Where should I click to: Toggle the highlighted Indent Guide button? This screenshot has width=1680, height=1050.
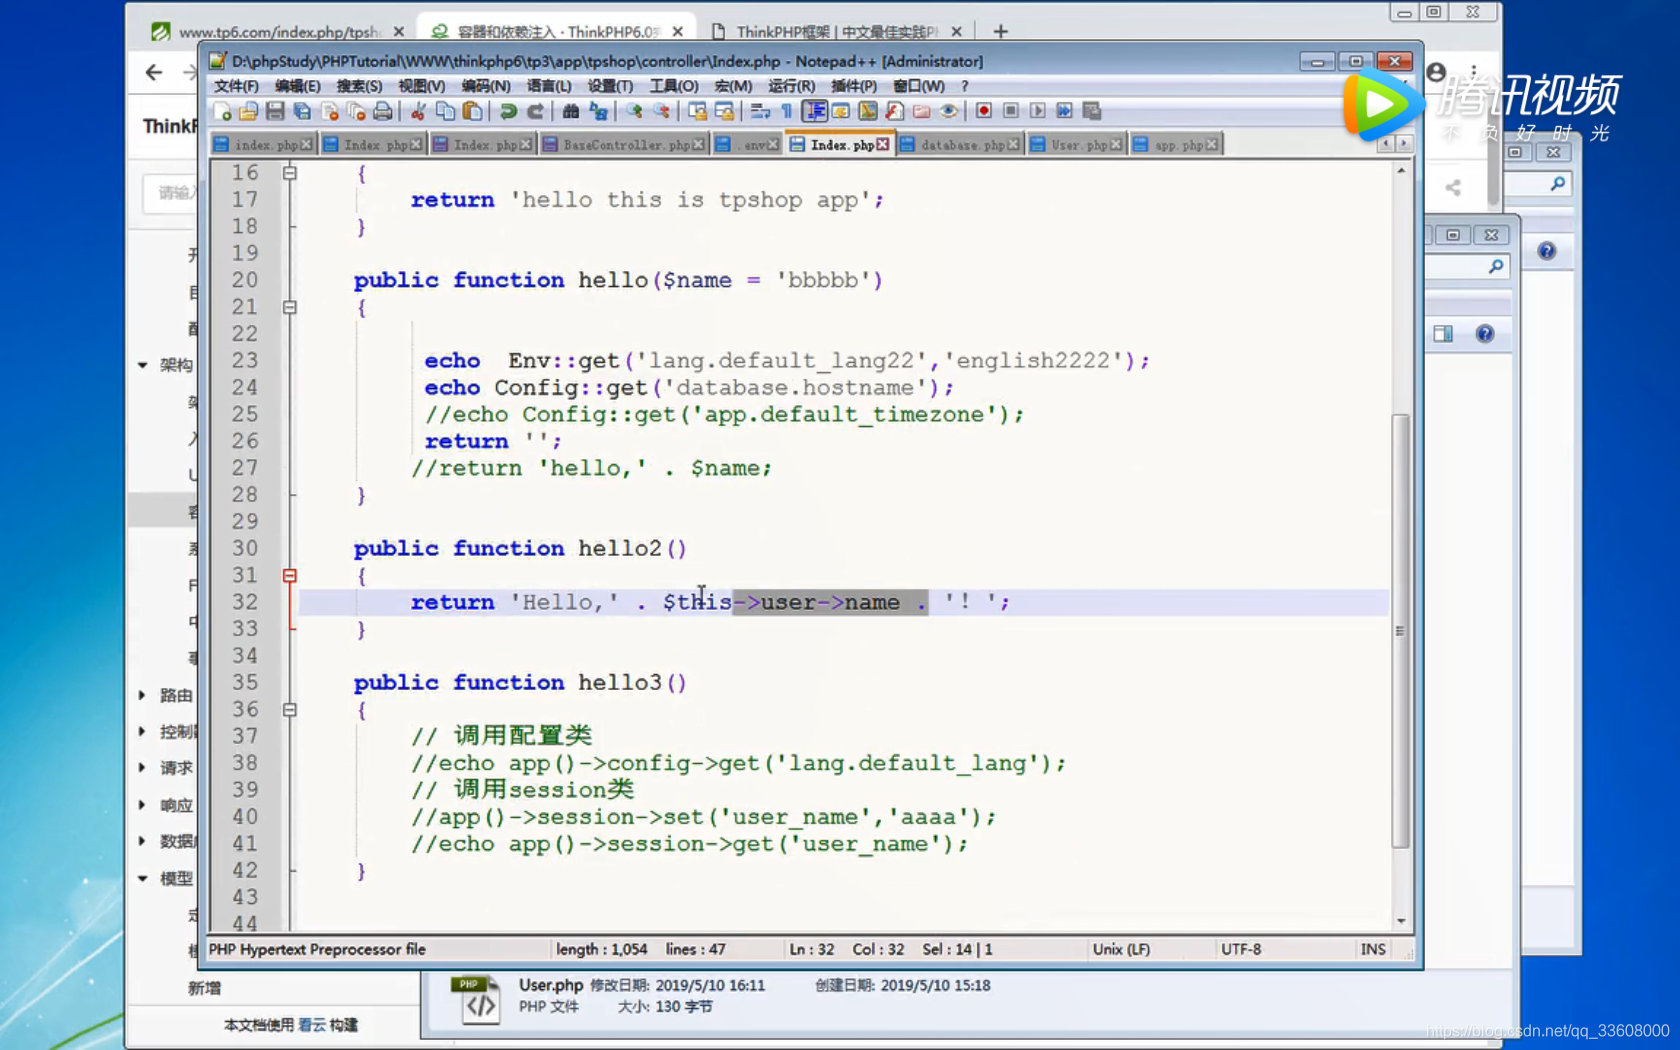click(x=815, y=111)
